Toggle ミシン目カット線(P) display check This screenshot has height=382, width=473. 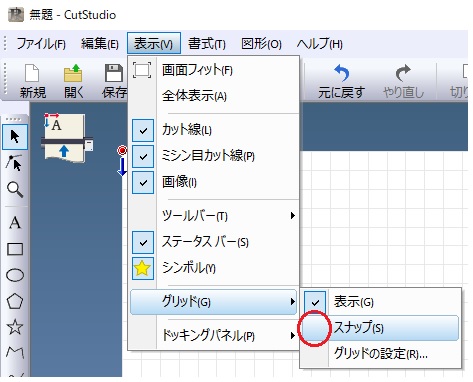click(143, 156)
